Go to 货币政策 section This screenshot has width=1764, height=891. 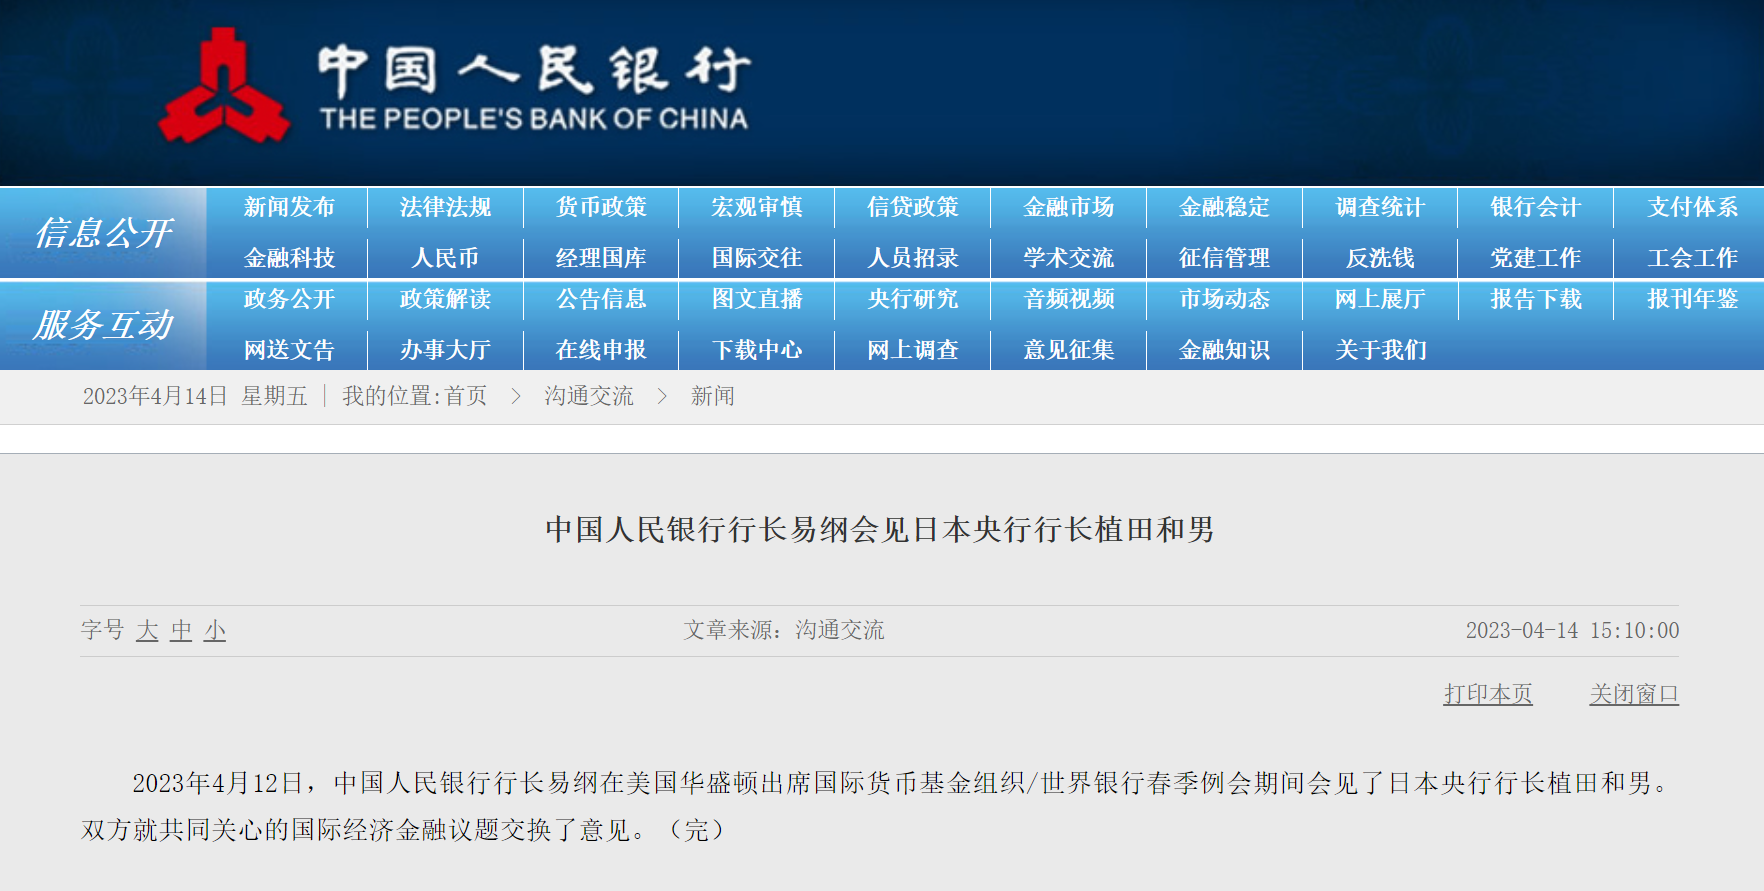[601, 207]
